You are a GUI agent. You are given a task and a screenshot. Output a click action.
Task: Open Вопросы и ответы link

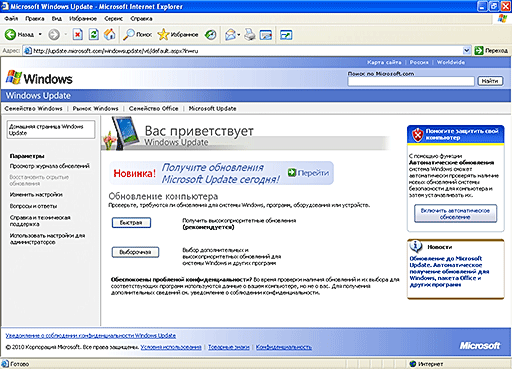[x=33, y=206]
